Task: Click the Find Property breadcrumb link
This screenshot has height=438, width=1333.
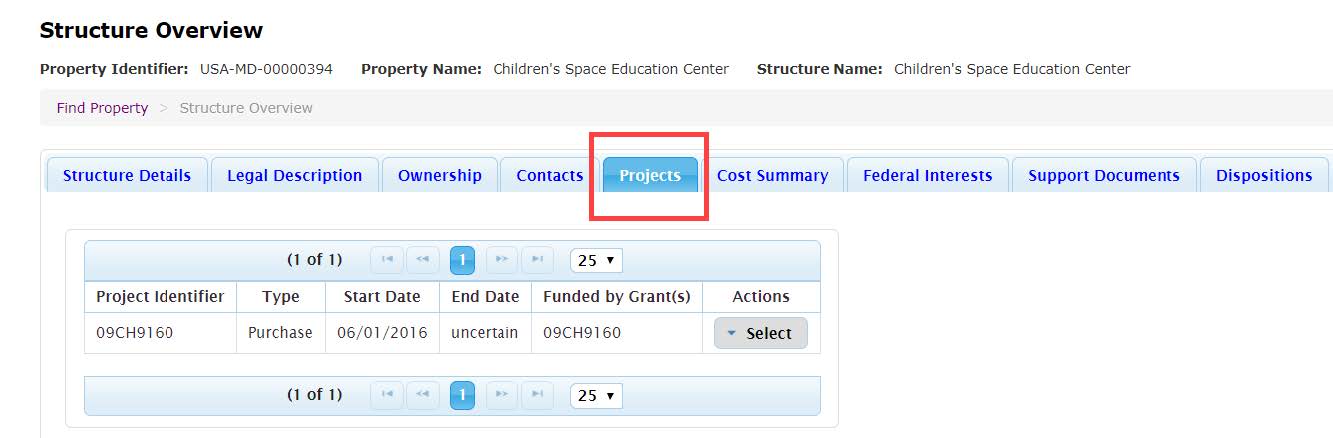Action: coord(102,108)
